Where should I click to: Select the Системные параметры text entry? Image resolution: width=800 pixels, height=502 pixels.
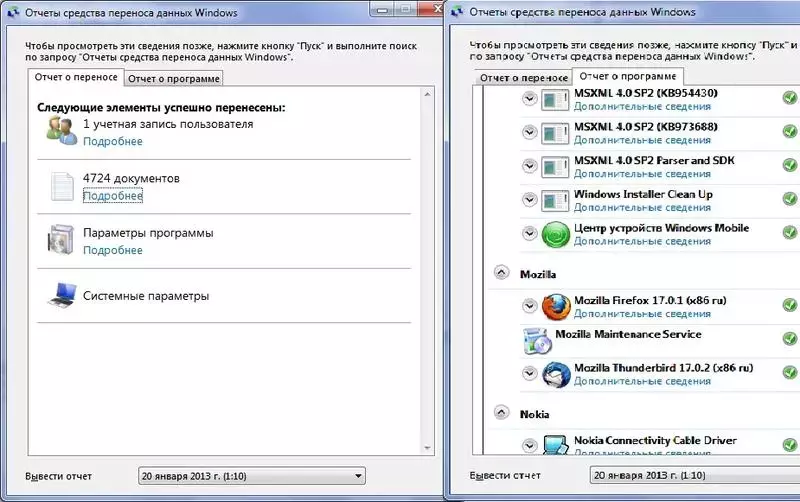146,296
